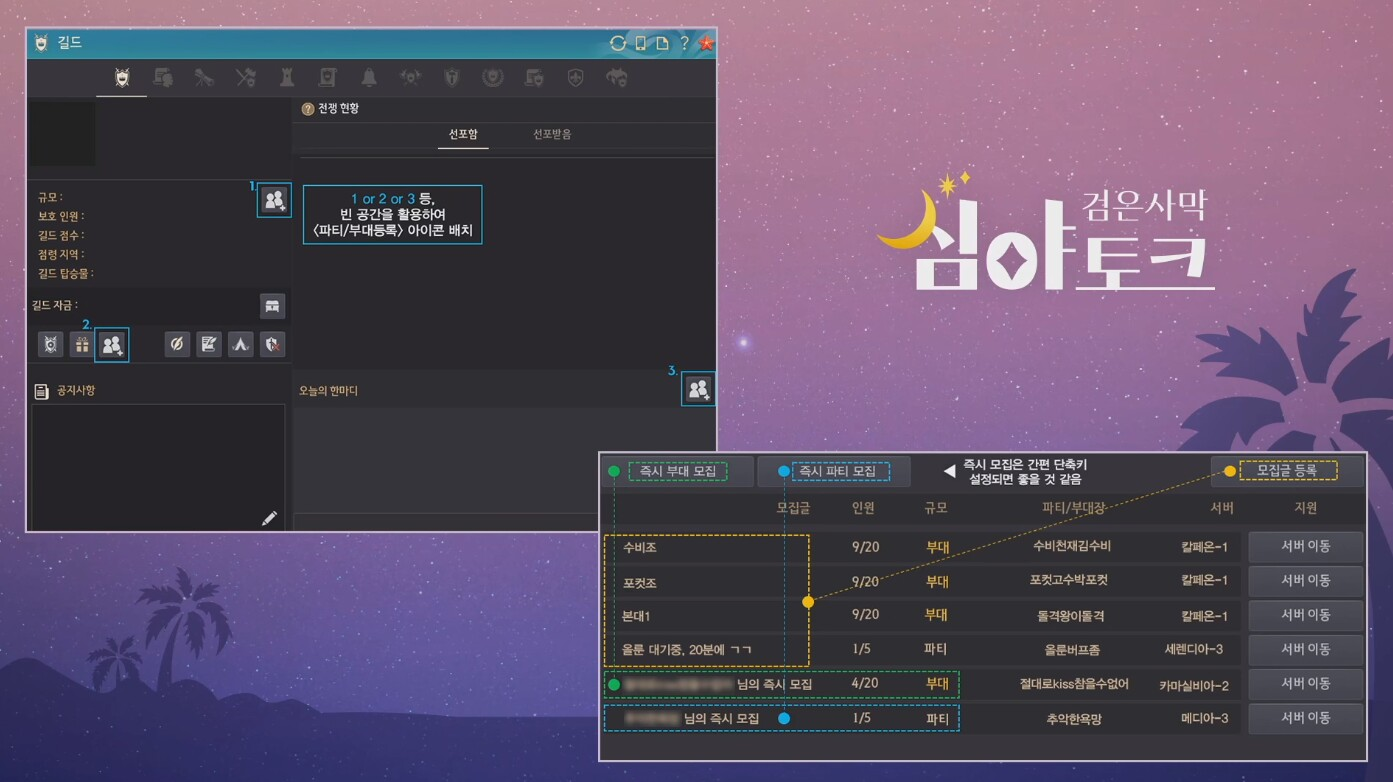Click the shield with red X icon
Viewport: 1393px width, 782px height.
pos(272,345)
